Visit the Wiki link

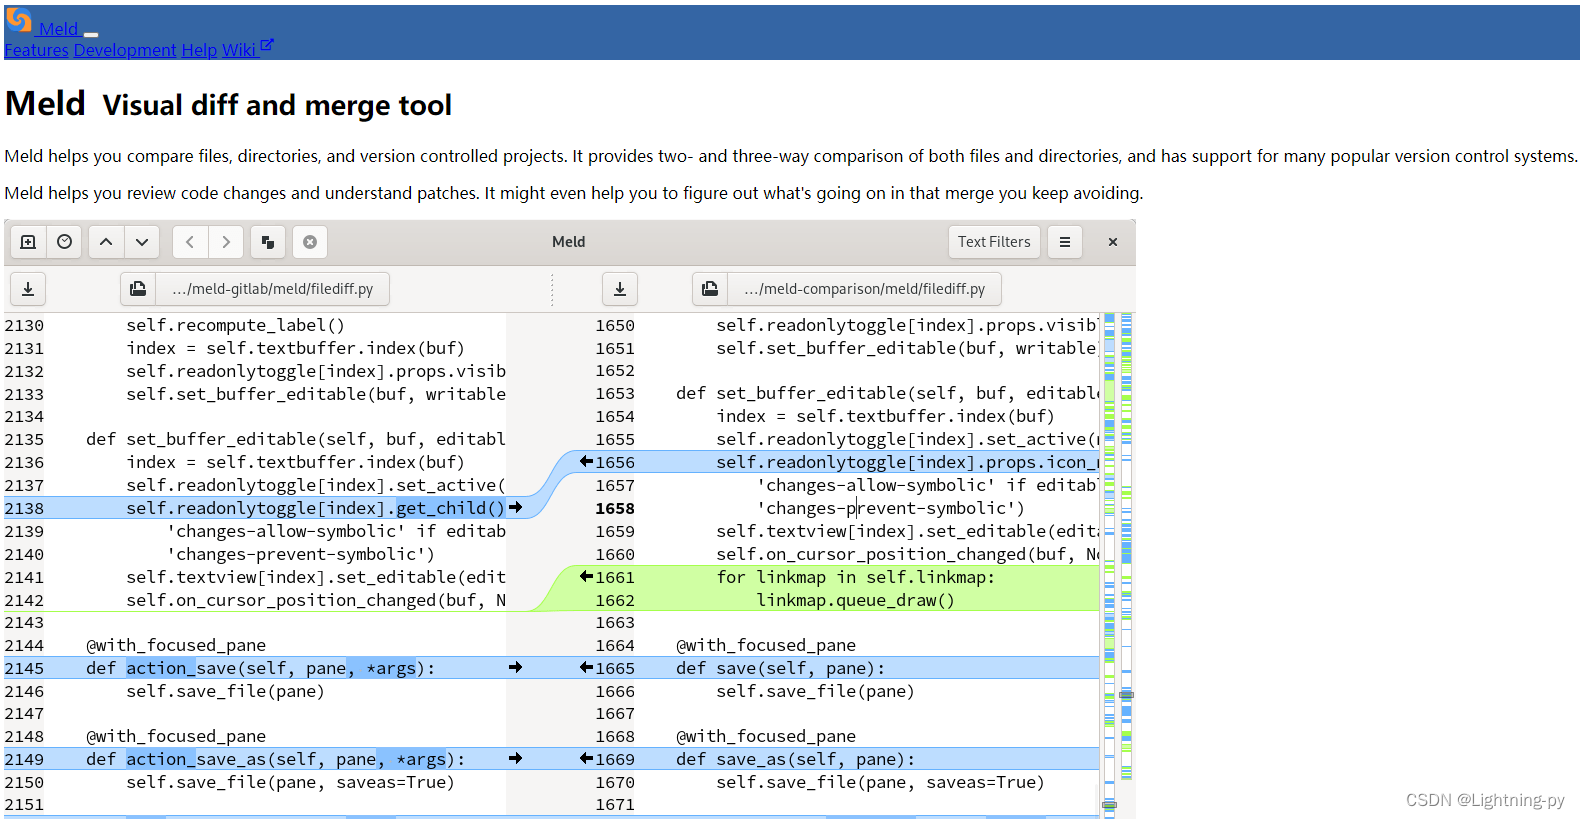click(238, 50)
